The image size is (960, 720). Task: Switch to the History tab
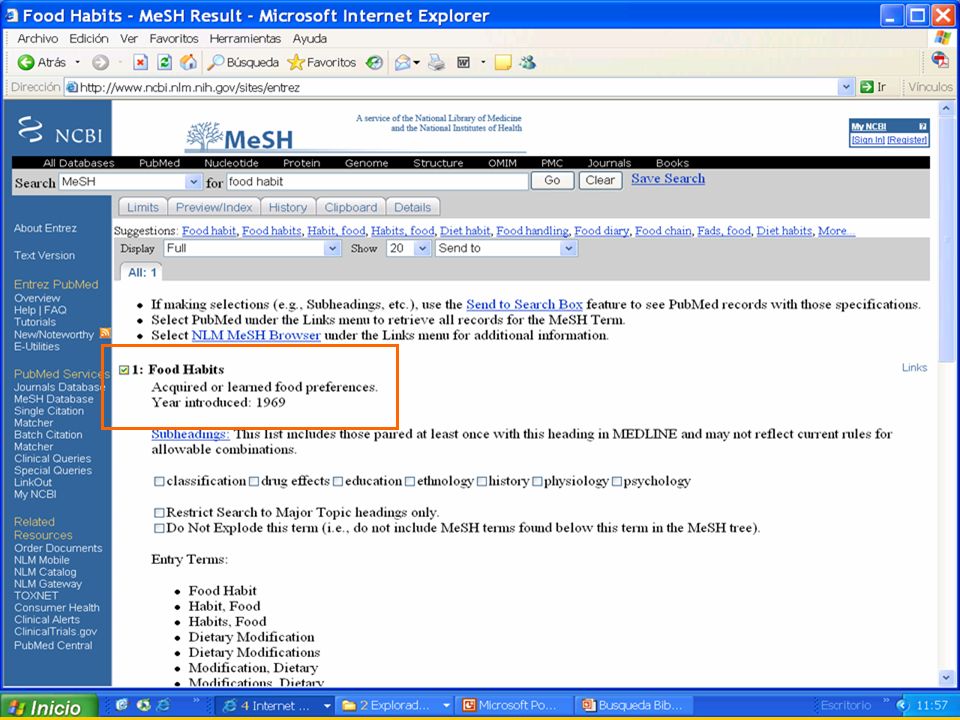point(288,207)
